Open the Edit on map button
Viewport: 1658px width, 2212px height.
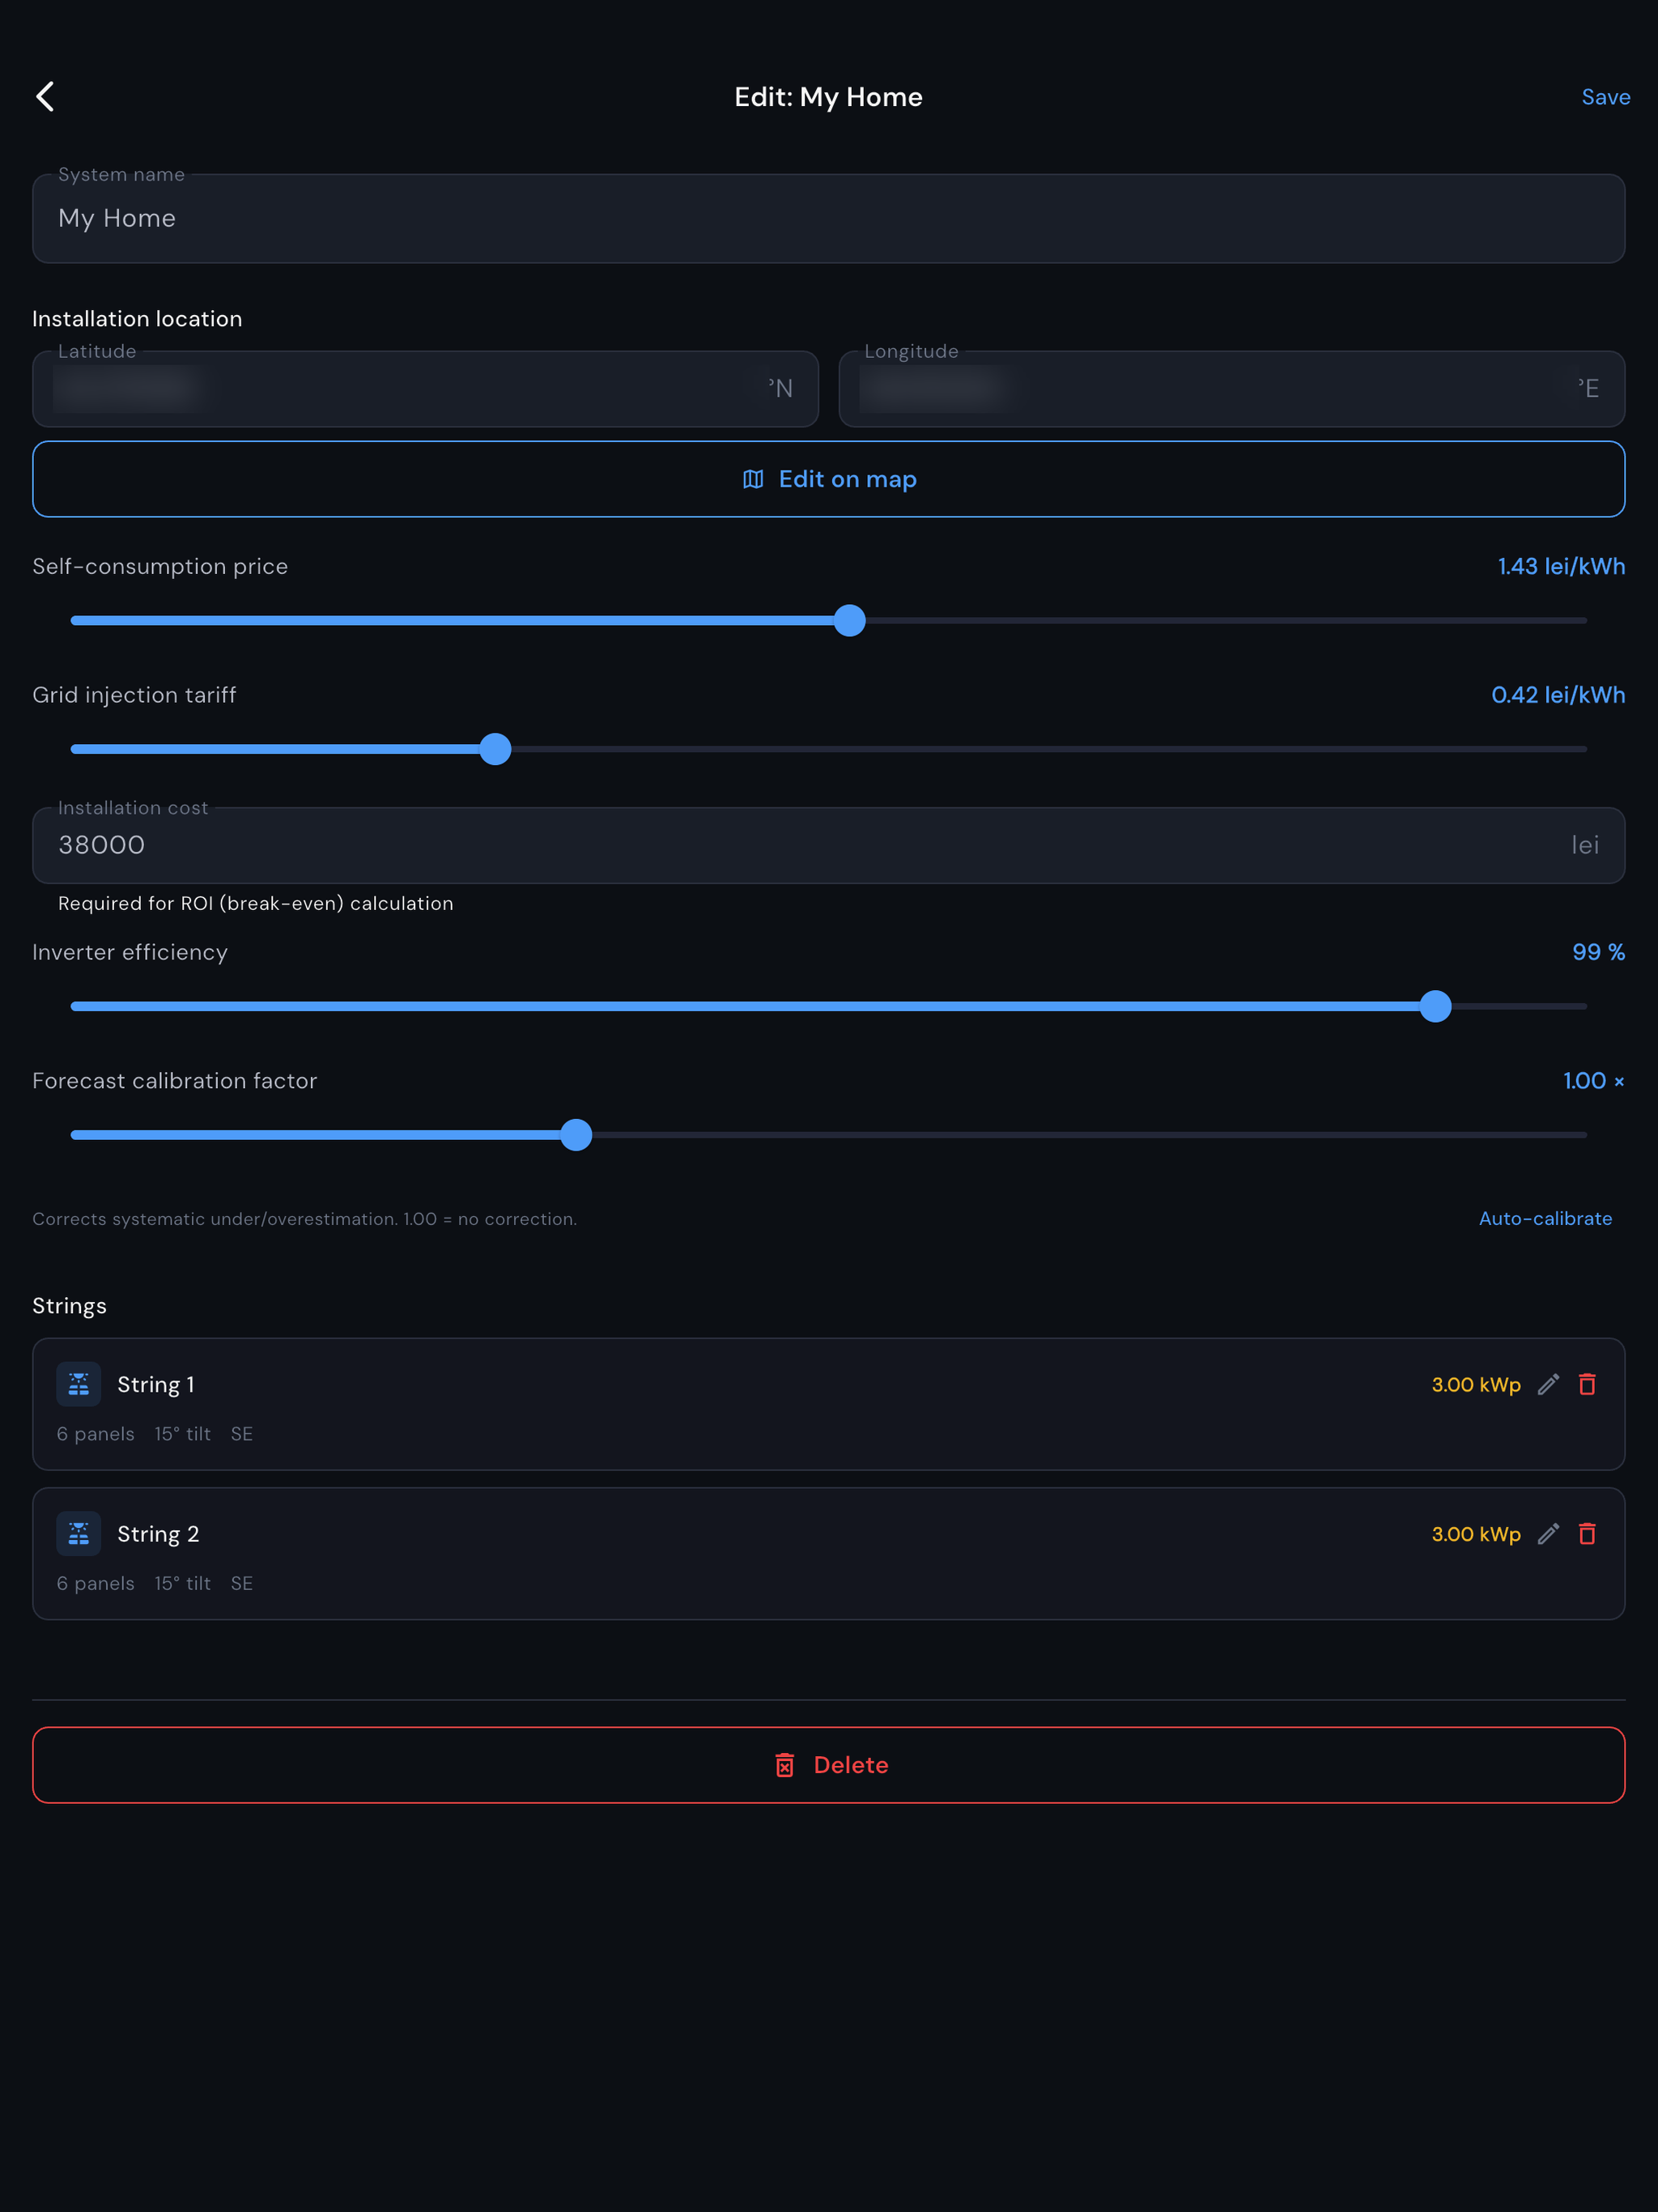tap(829, 479)
